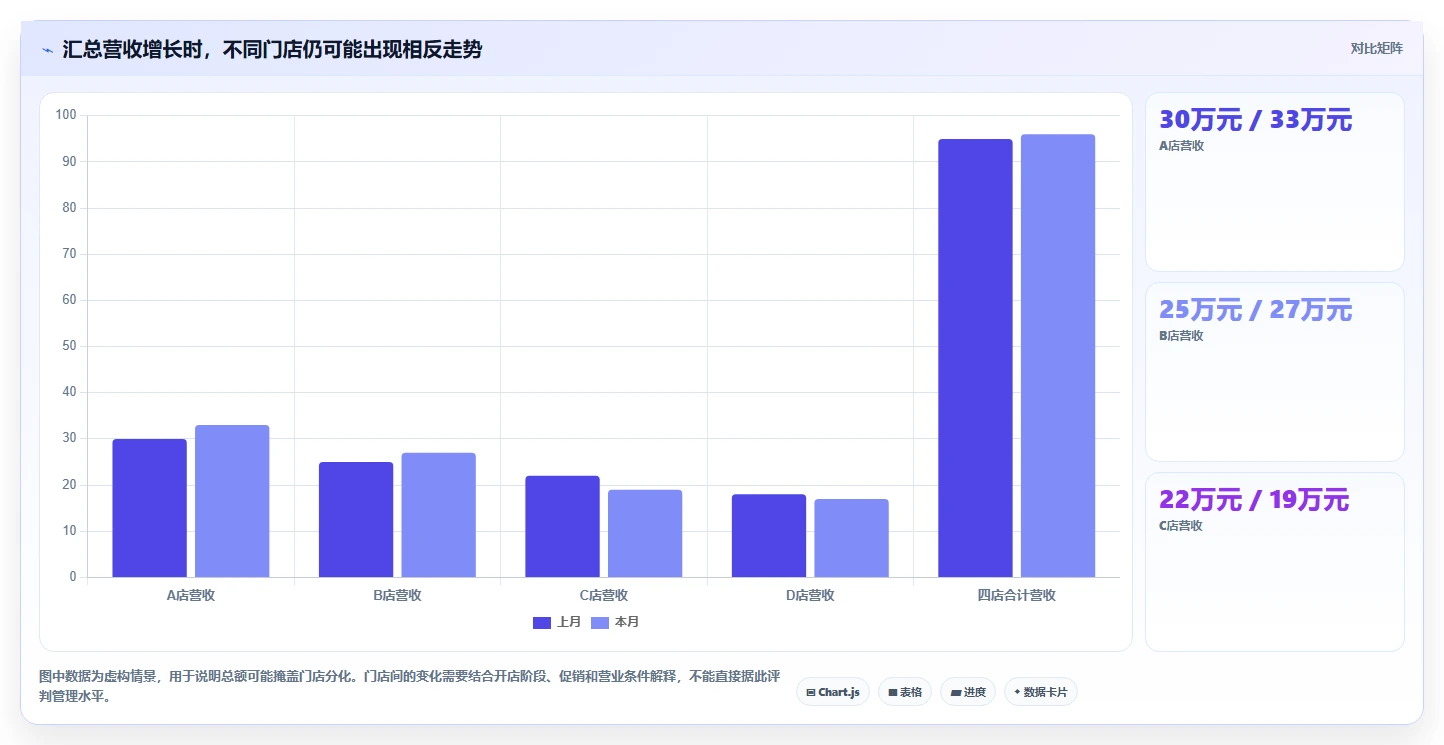Click the footnote starting 图中数据为虚构情景

pyautogui.click(x=409, y=686)
